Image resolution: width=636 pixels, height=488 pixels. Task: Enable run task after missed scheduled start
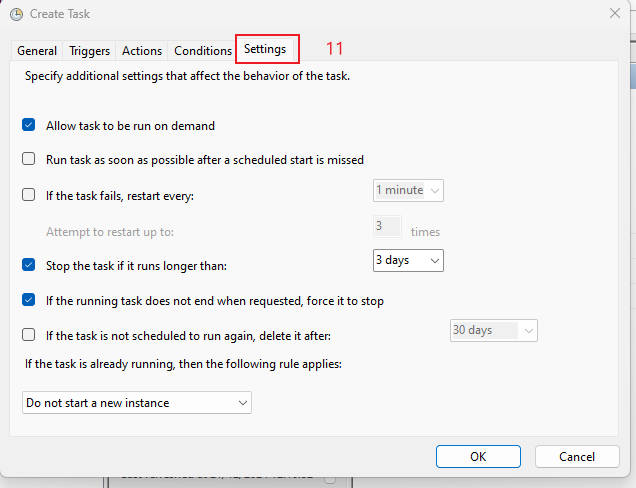click(29, 159)
